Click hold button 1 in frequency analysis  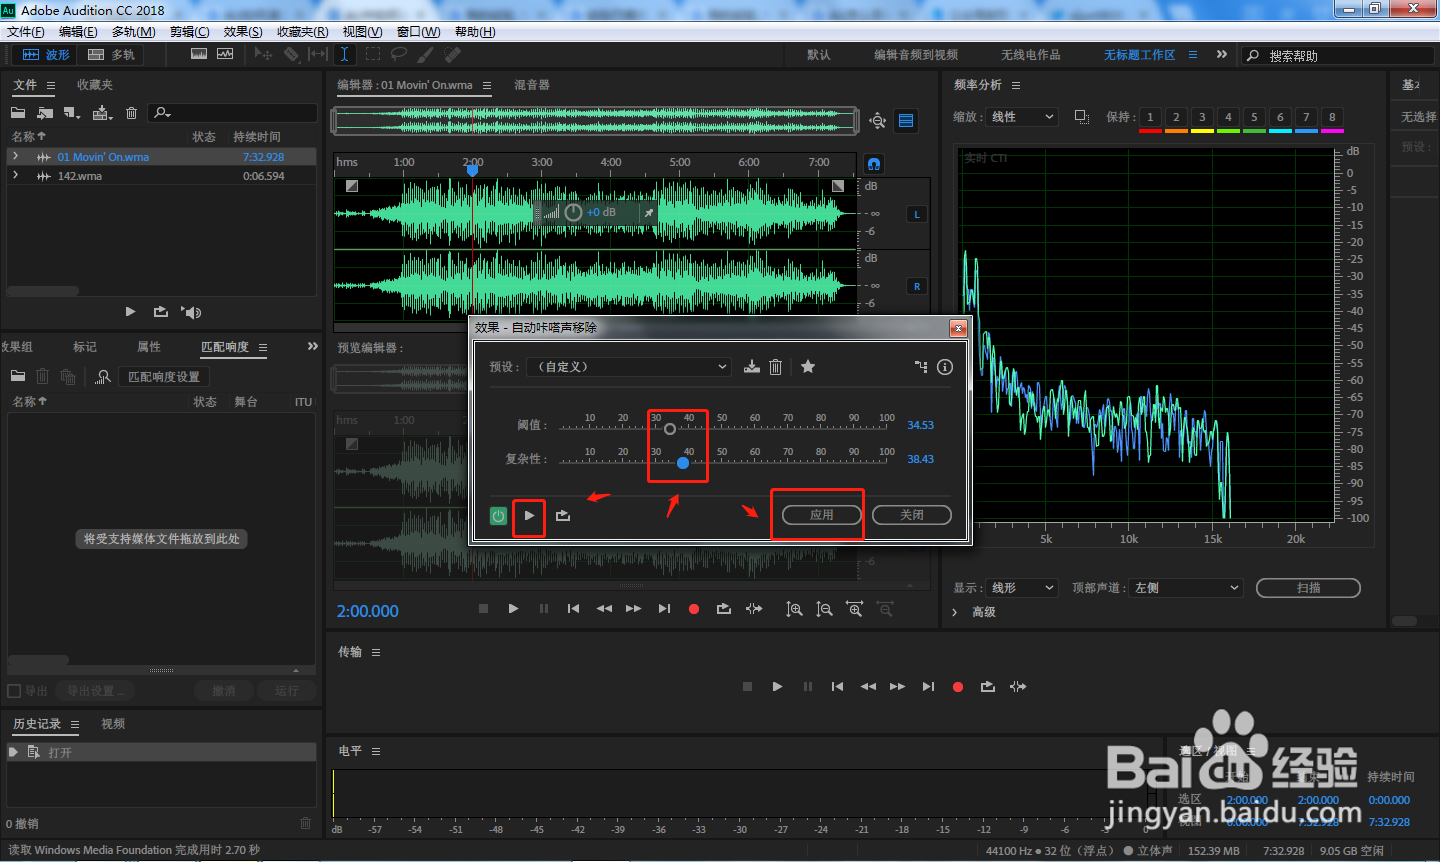(x=1150, y=118)
